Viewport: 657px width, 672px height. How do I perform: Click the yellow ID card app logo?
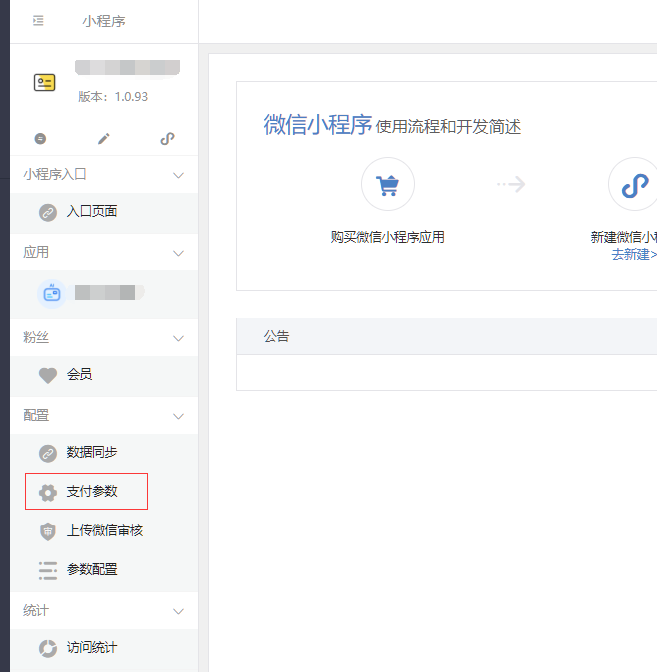(x=45, y=83)
